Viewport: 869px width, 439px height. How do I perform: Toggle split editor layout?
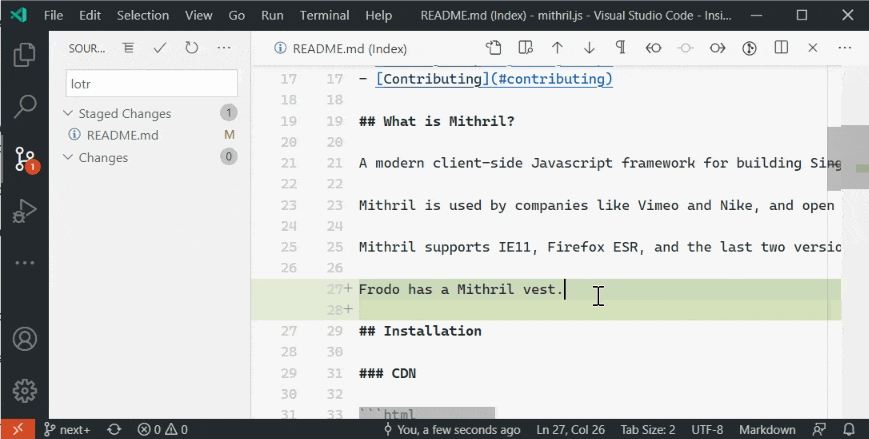(781, 48)
